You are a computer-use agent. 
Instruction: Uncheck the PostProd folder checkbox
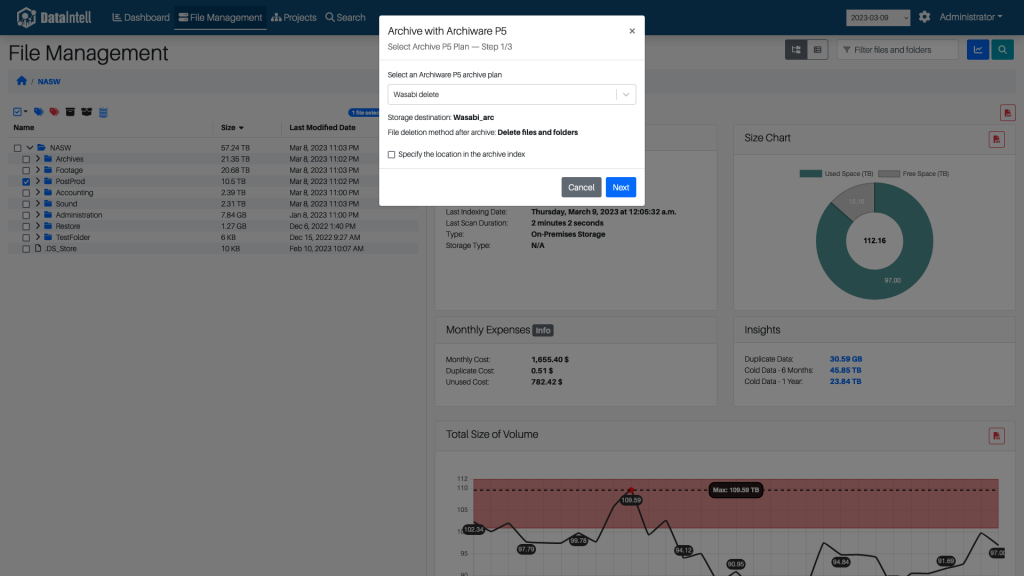(26, 182)
